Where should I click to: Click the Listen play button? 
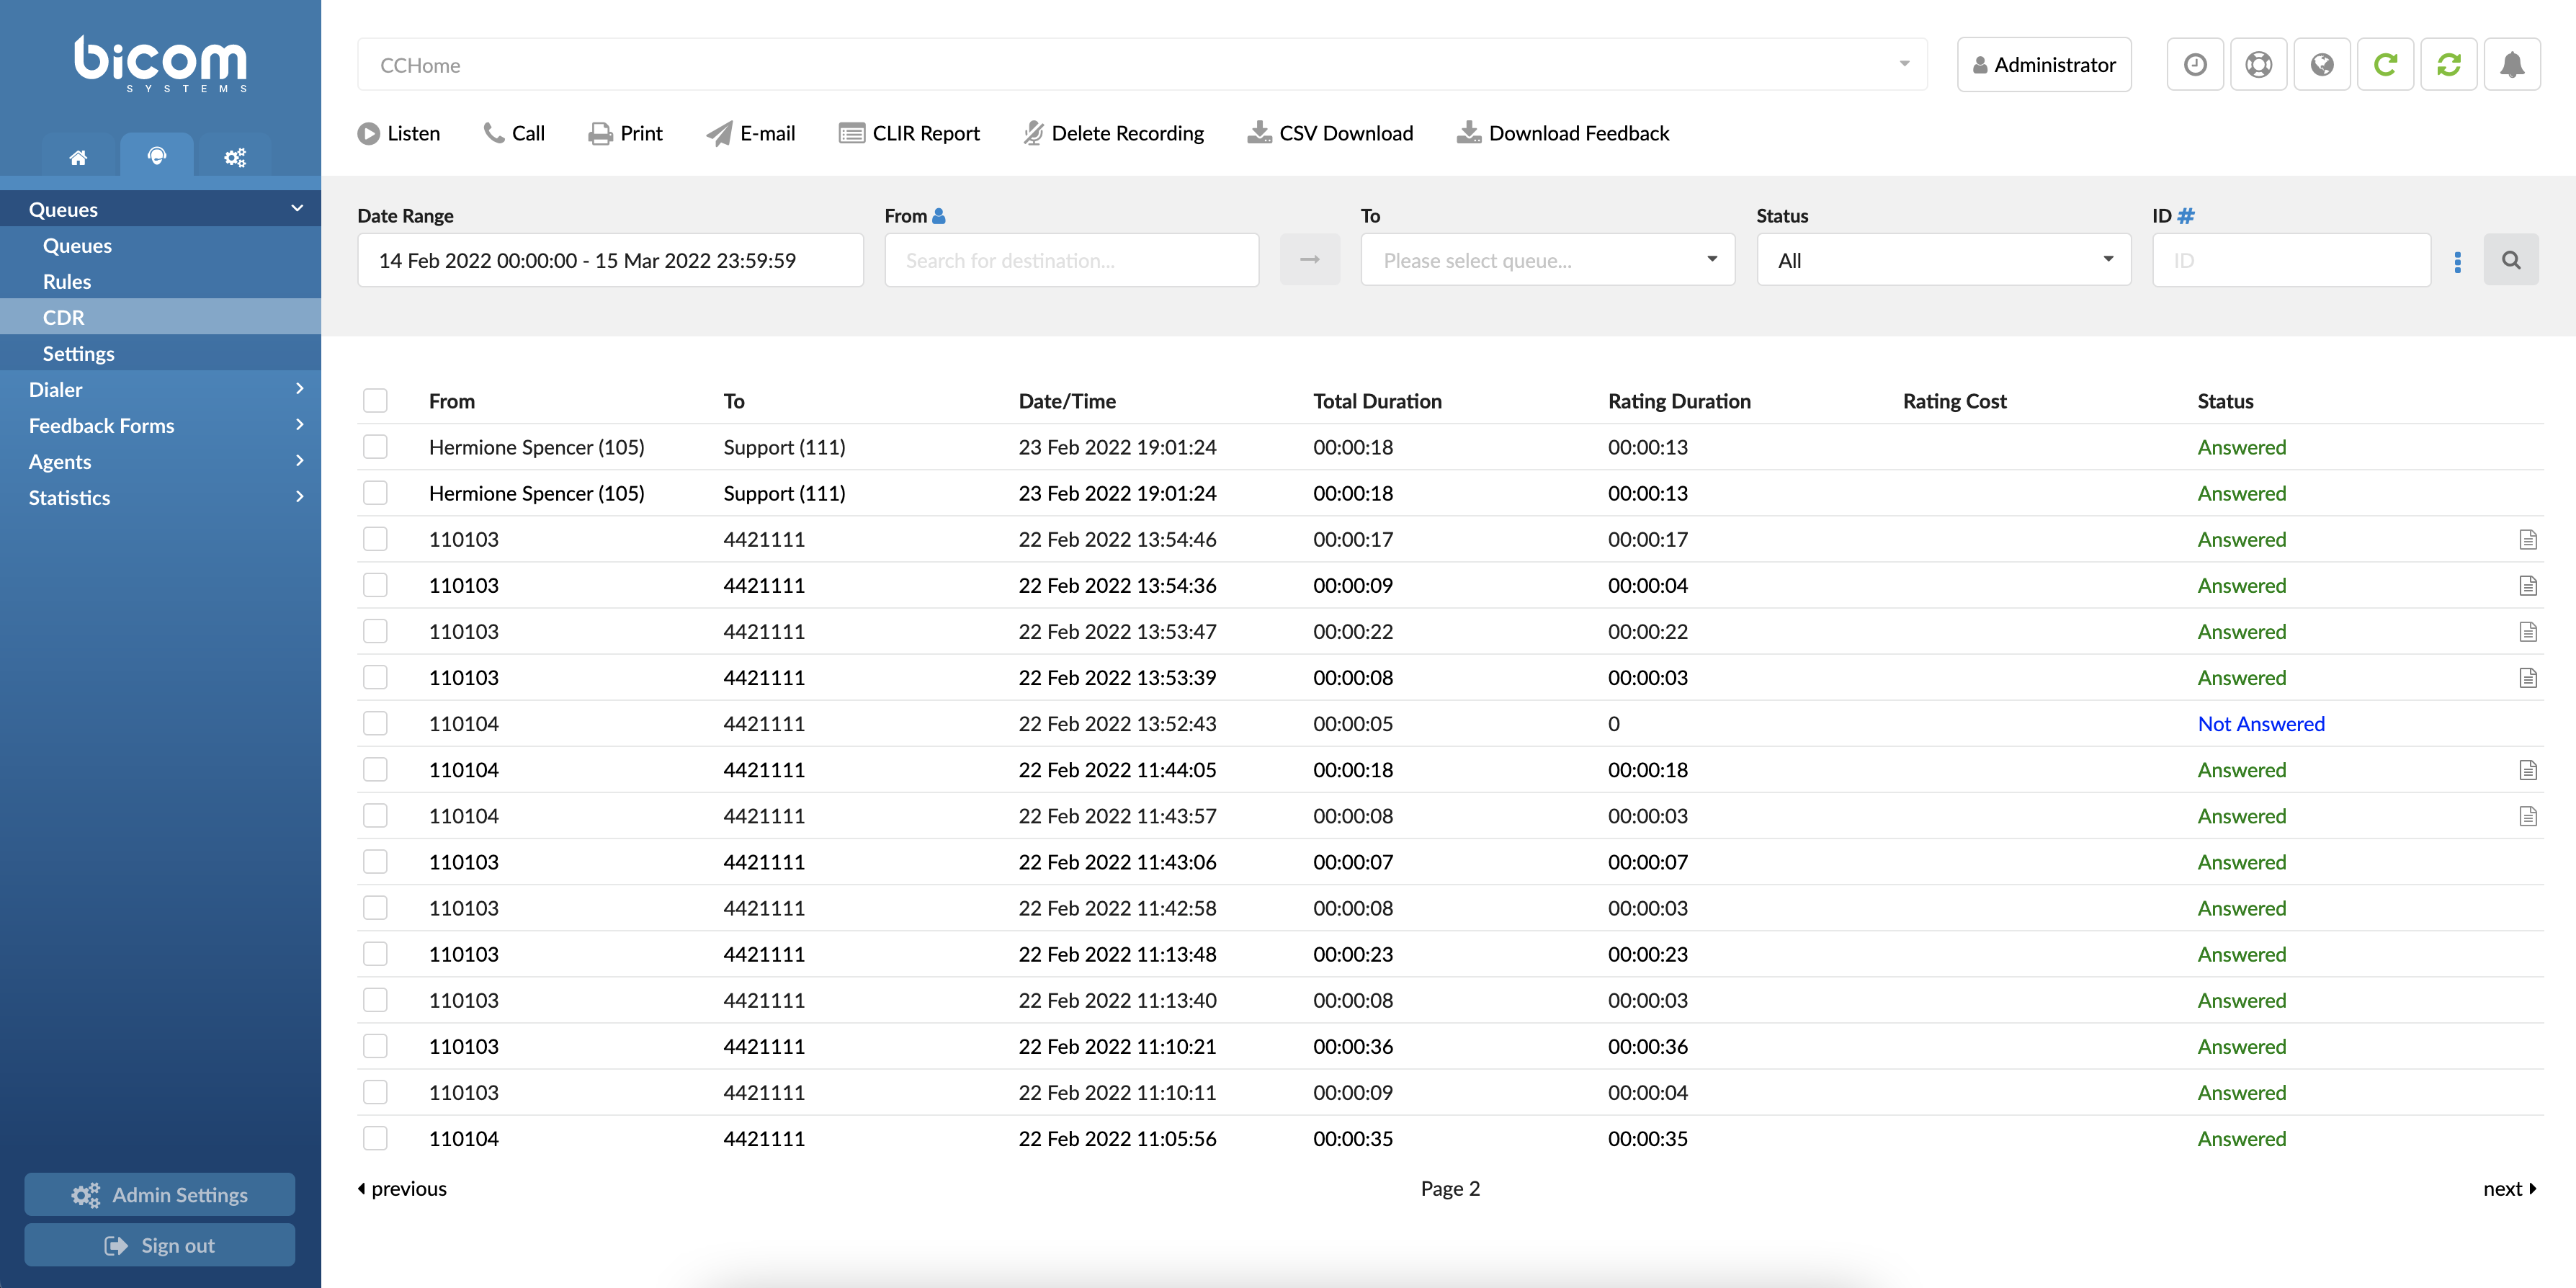click(398, 133)
